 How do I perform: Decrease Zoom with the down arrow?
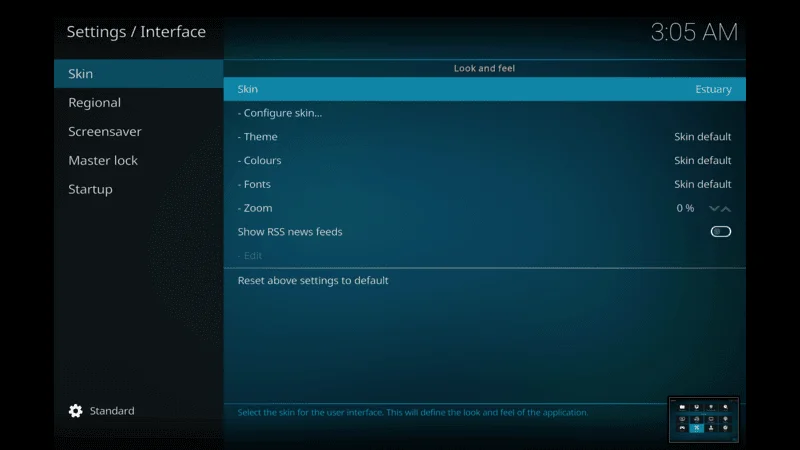[714, 208]
